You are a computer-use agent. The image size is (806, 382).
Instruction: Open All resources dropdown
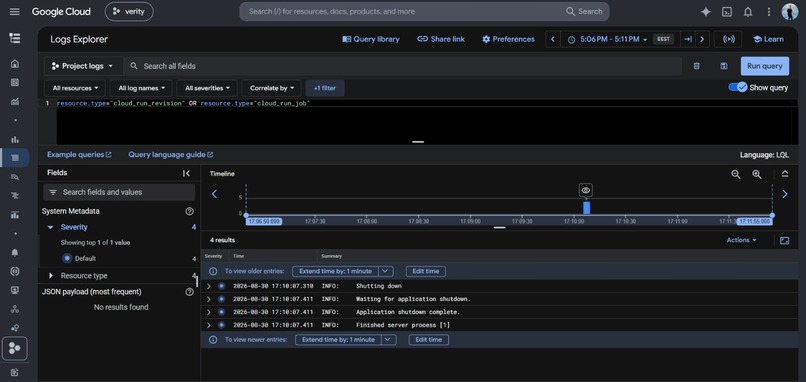pyautogui.click(x=75, y=88)
